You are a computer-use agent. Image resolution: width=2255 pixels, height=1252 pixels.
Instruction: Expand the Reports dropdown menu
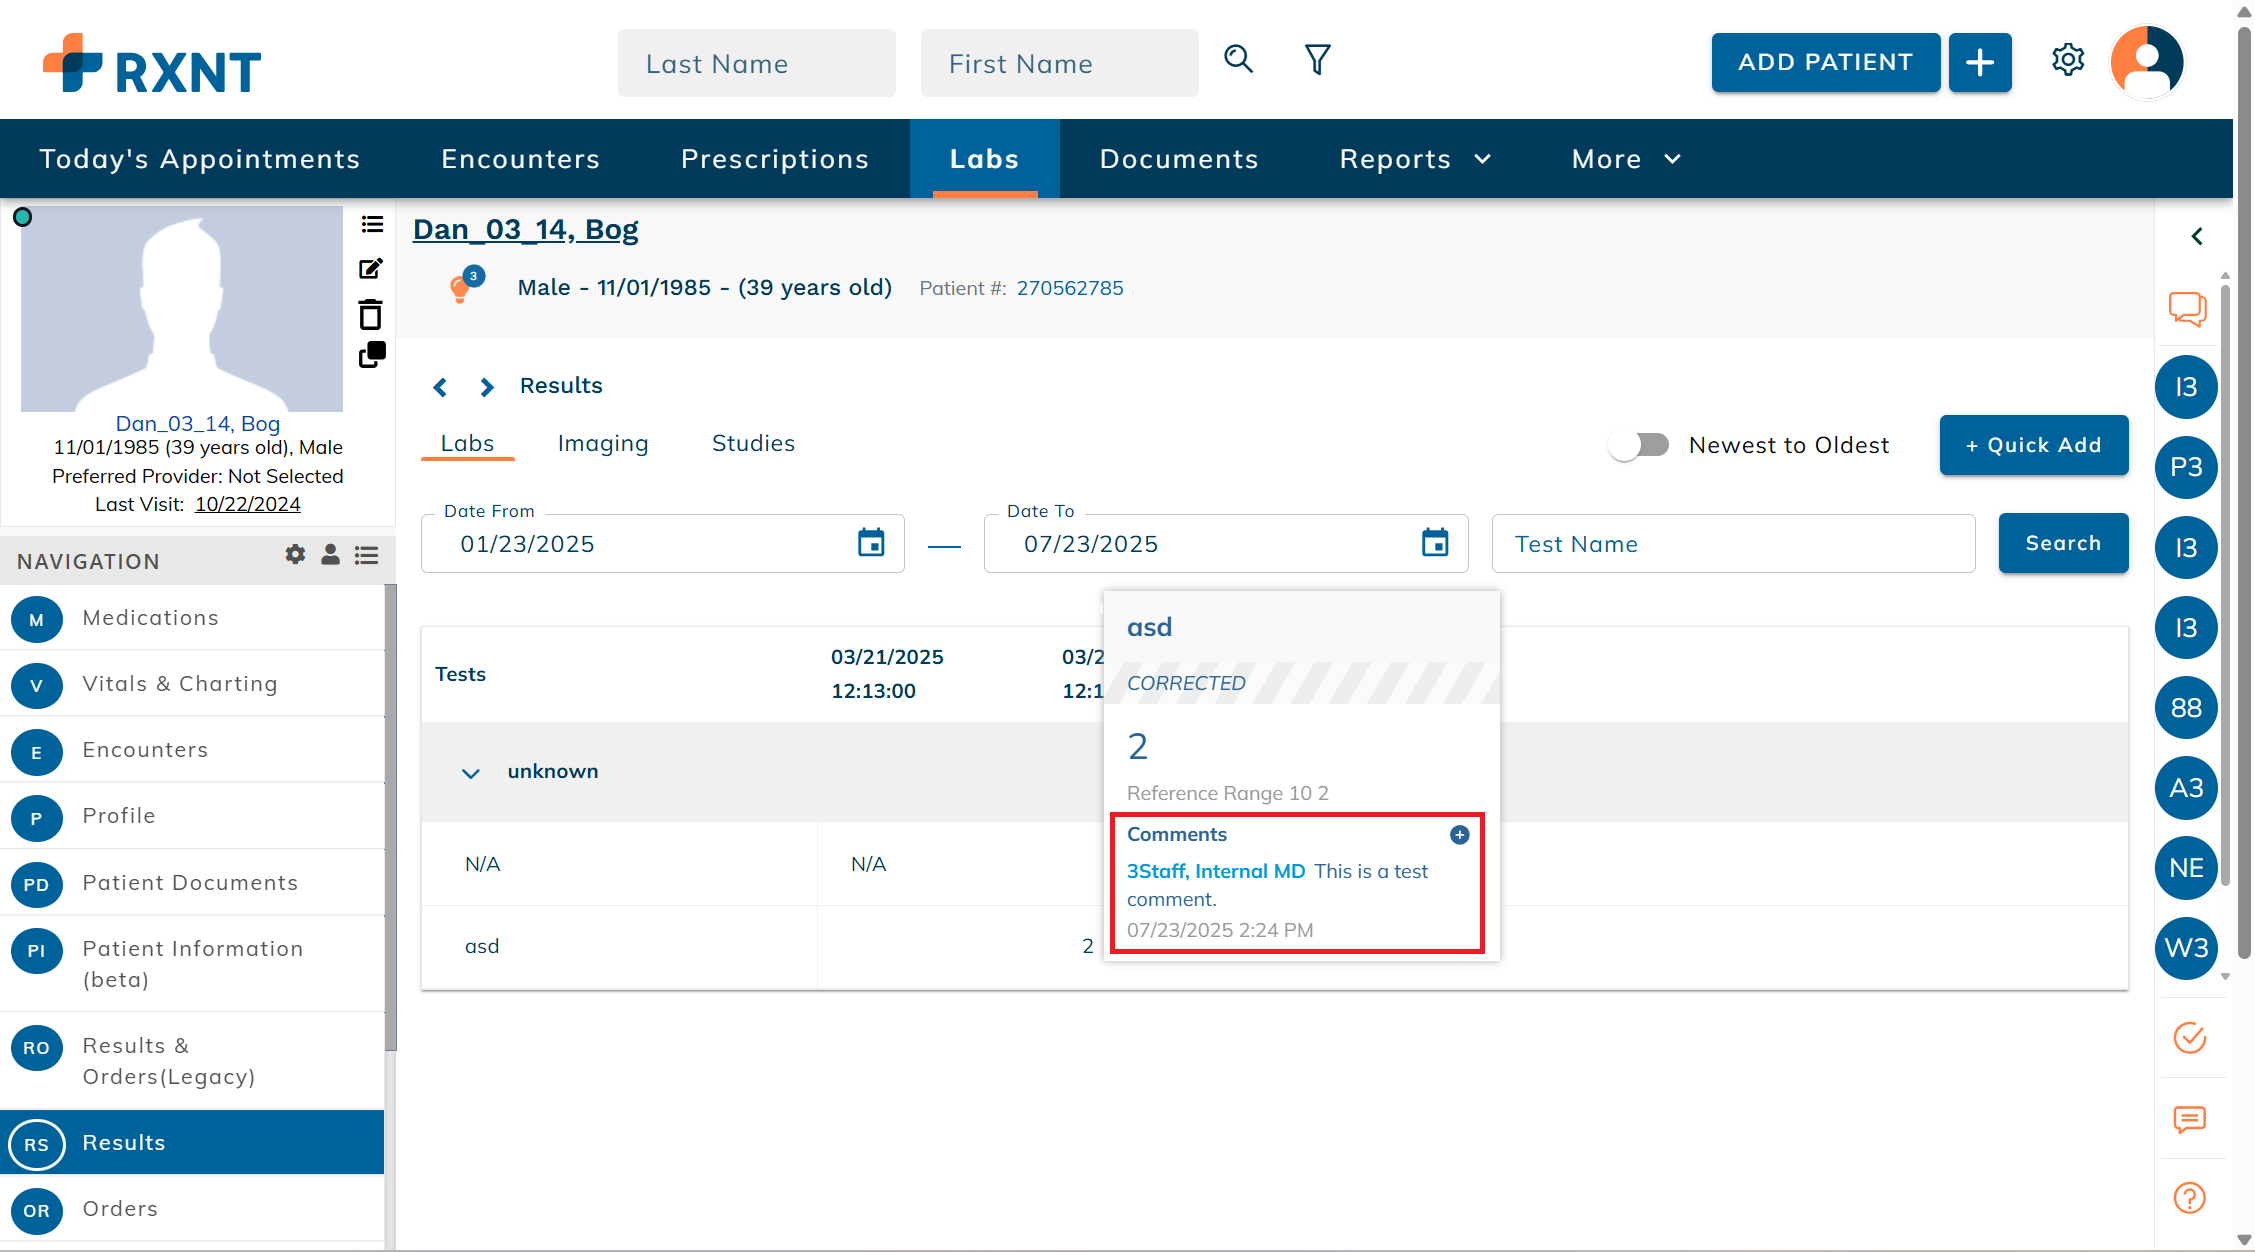[1415, 159]
